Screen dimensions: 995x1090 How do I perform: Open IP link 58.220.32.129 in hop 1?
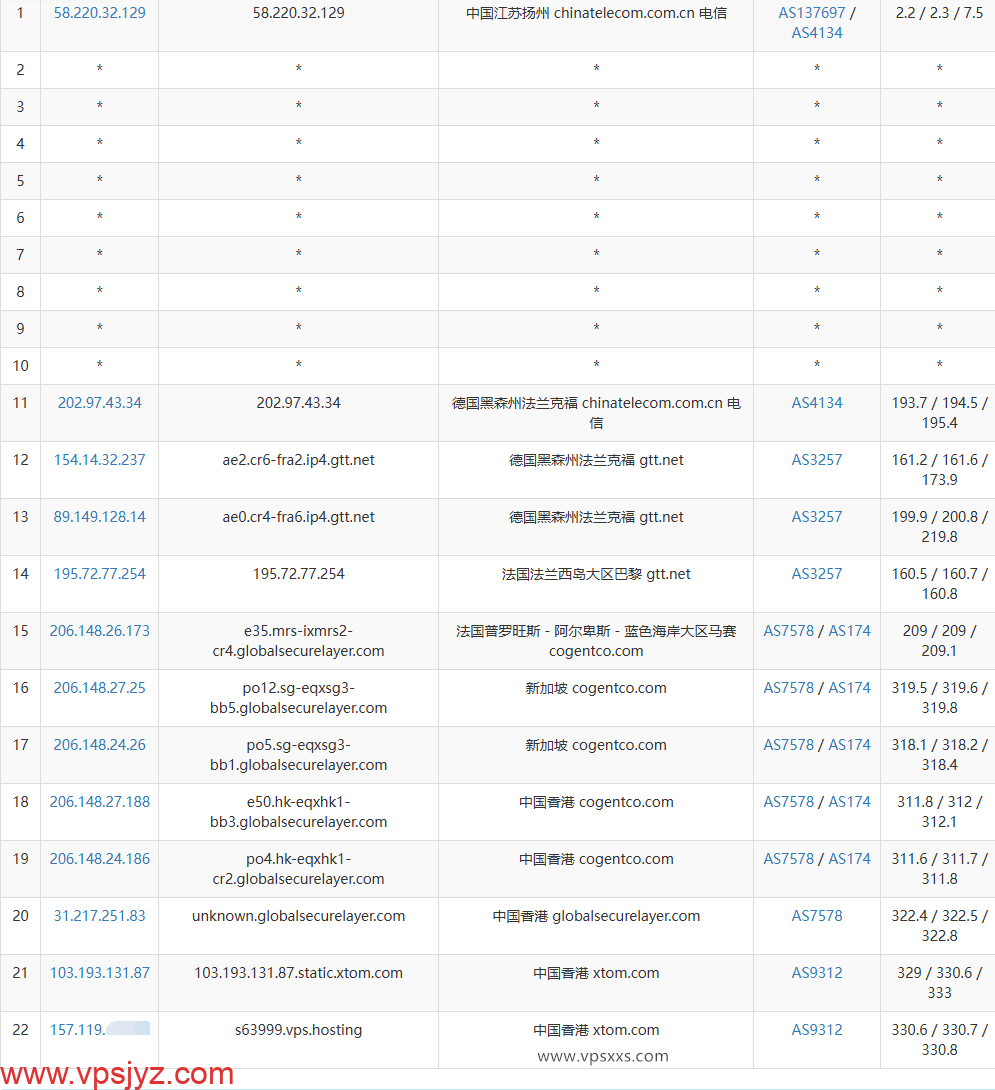click(99, 13)
